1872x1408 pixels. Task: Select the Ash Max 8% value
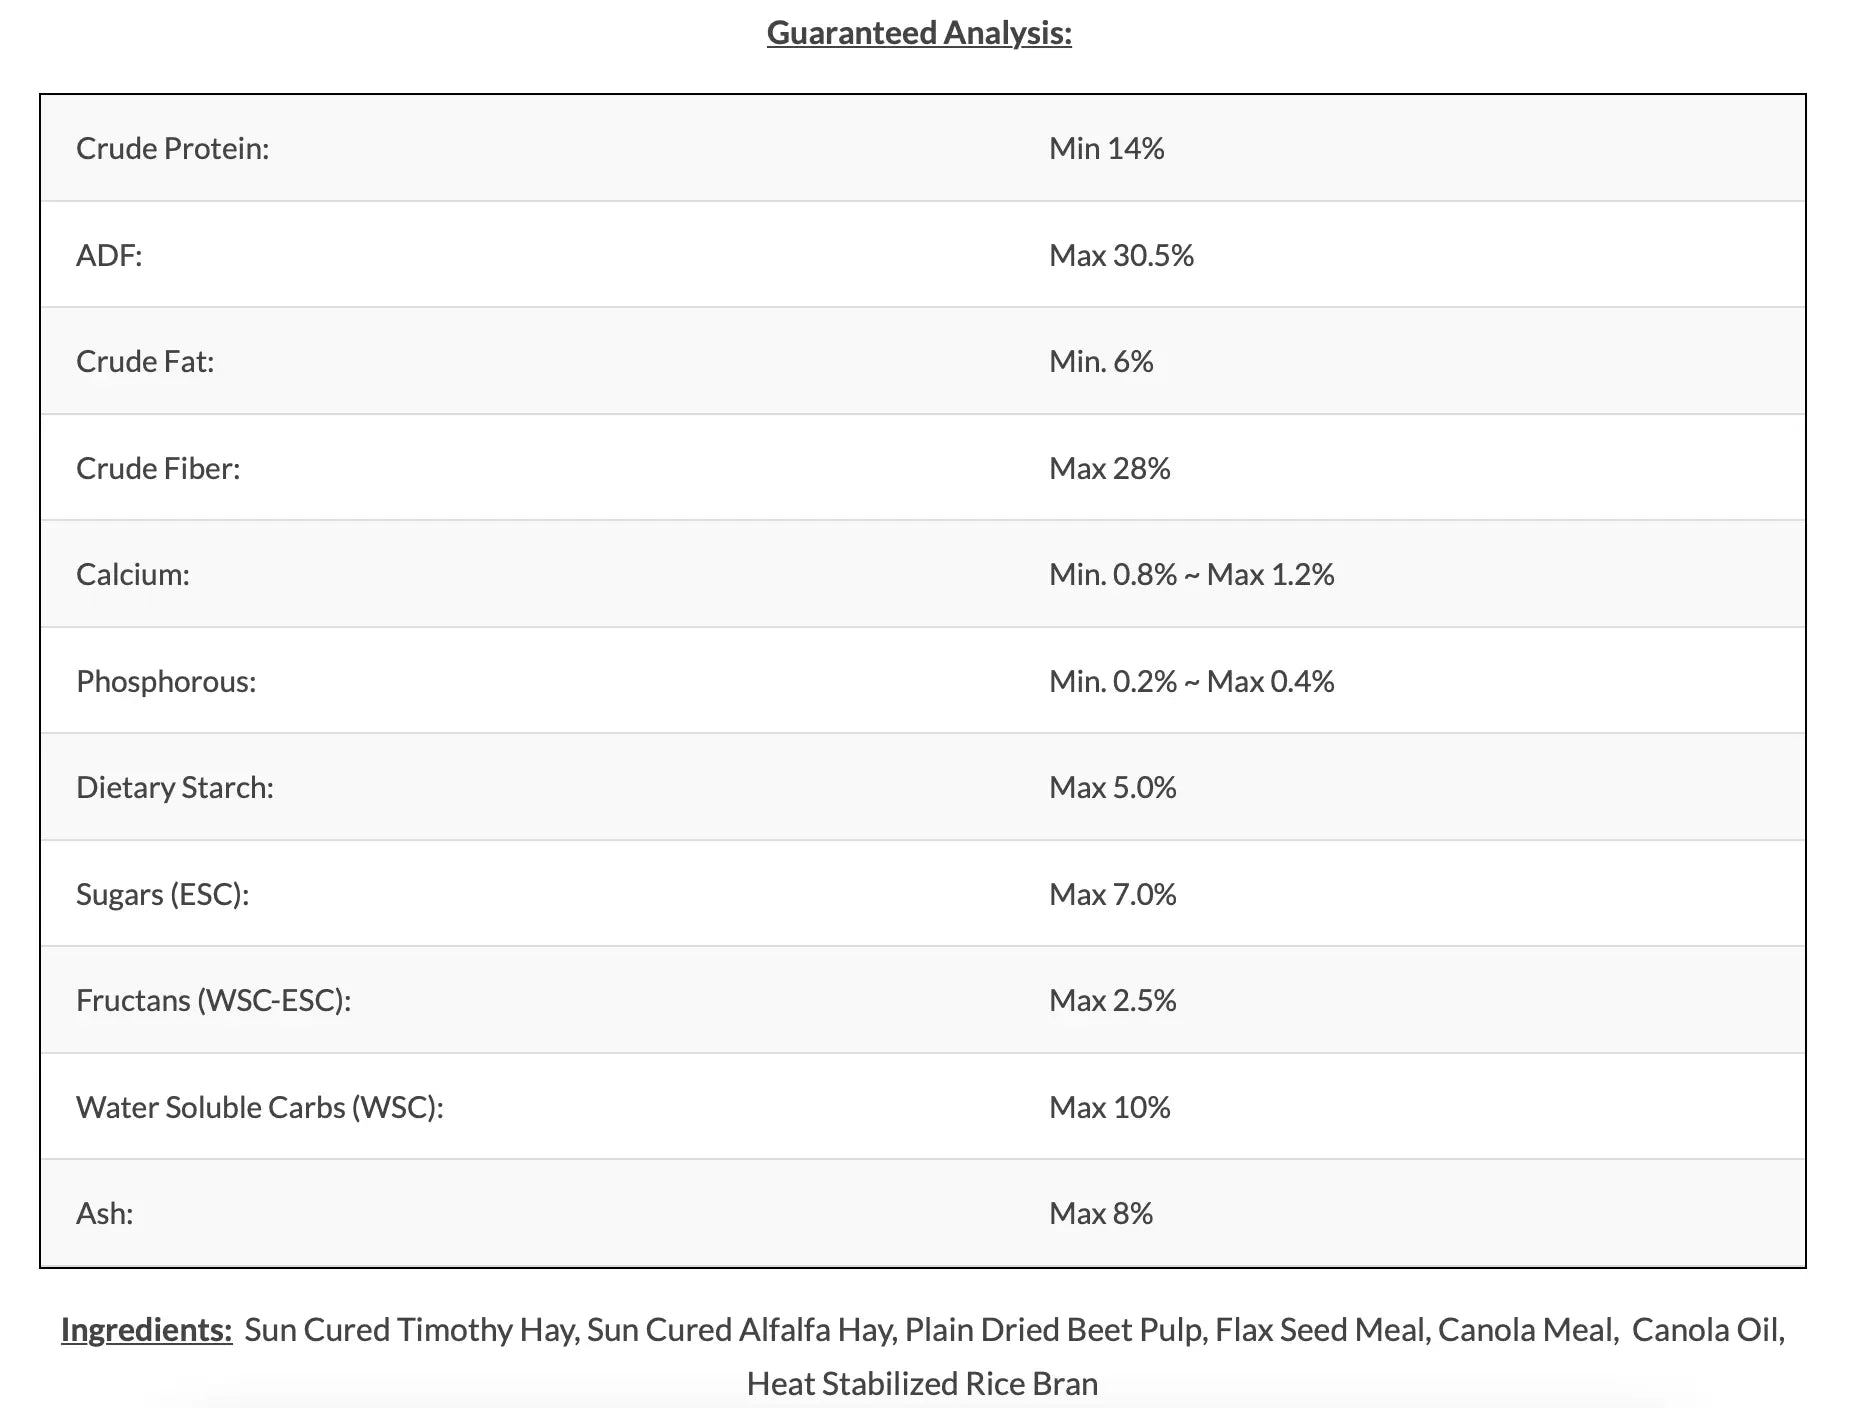click(1101, 1213)
